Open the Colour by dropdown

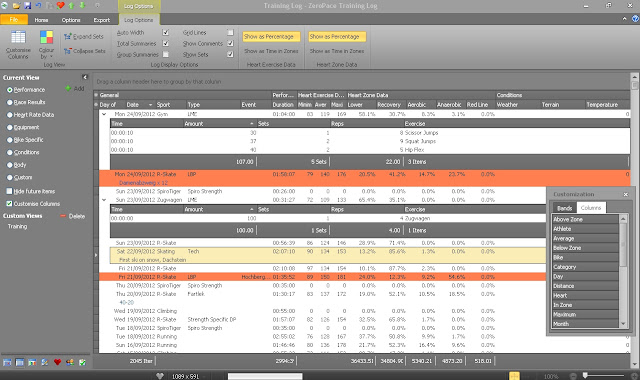tap(46, 44)
